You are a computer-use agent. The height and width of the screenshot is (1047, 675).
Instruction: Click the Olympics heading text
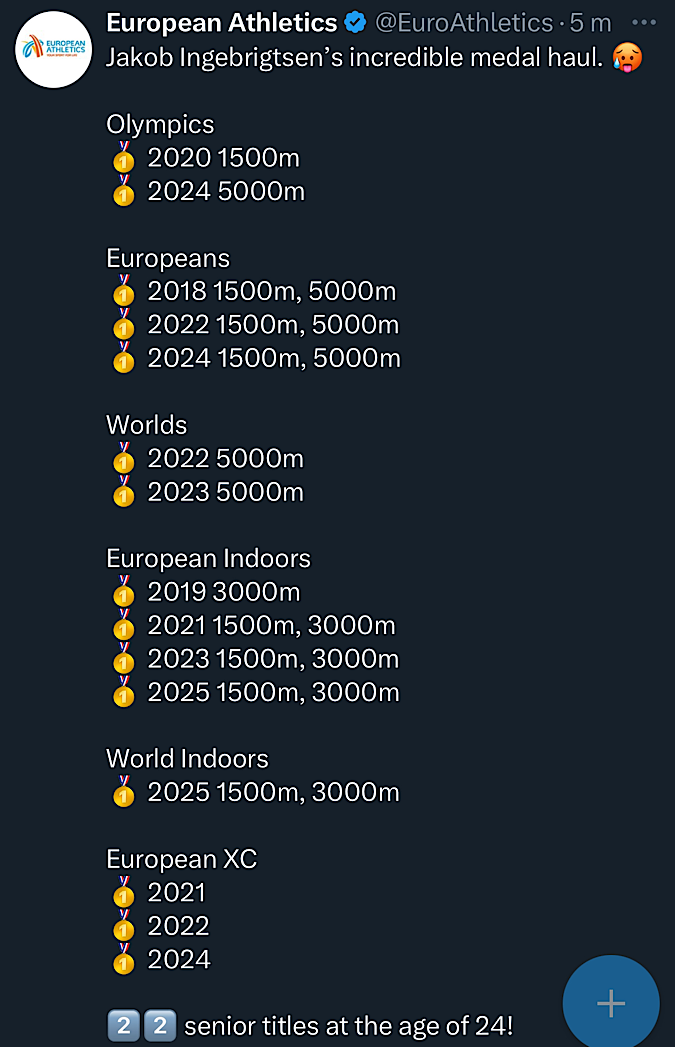[160, 125]
